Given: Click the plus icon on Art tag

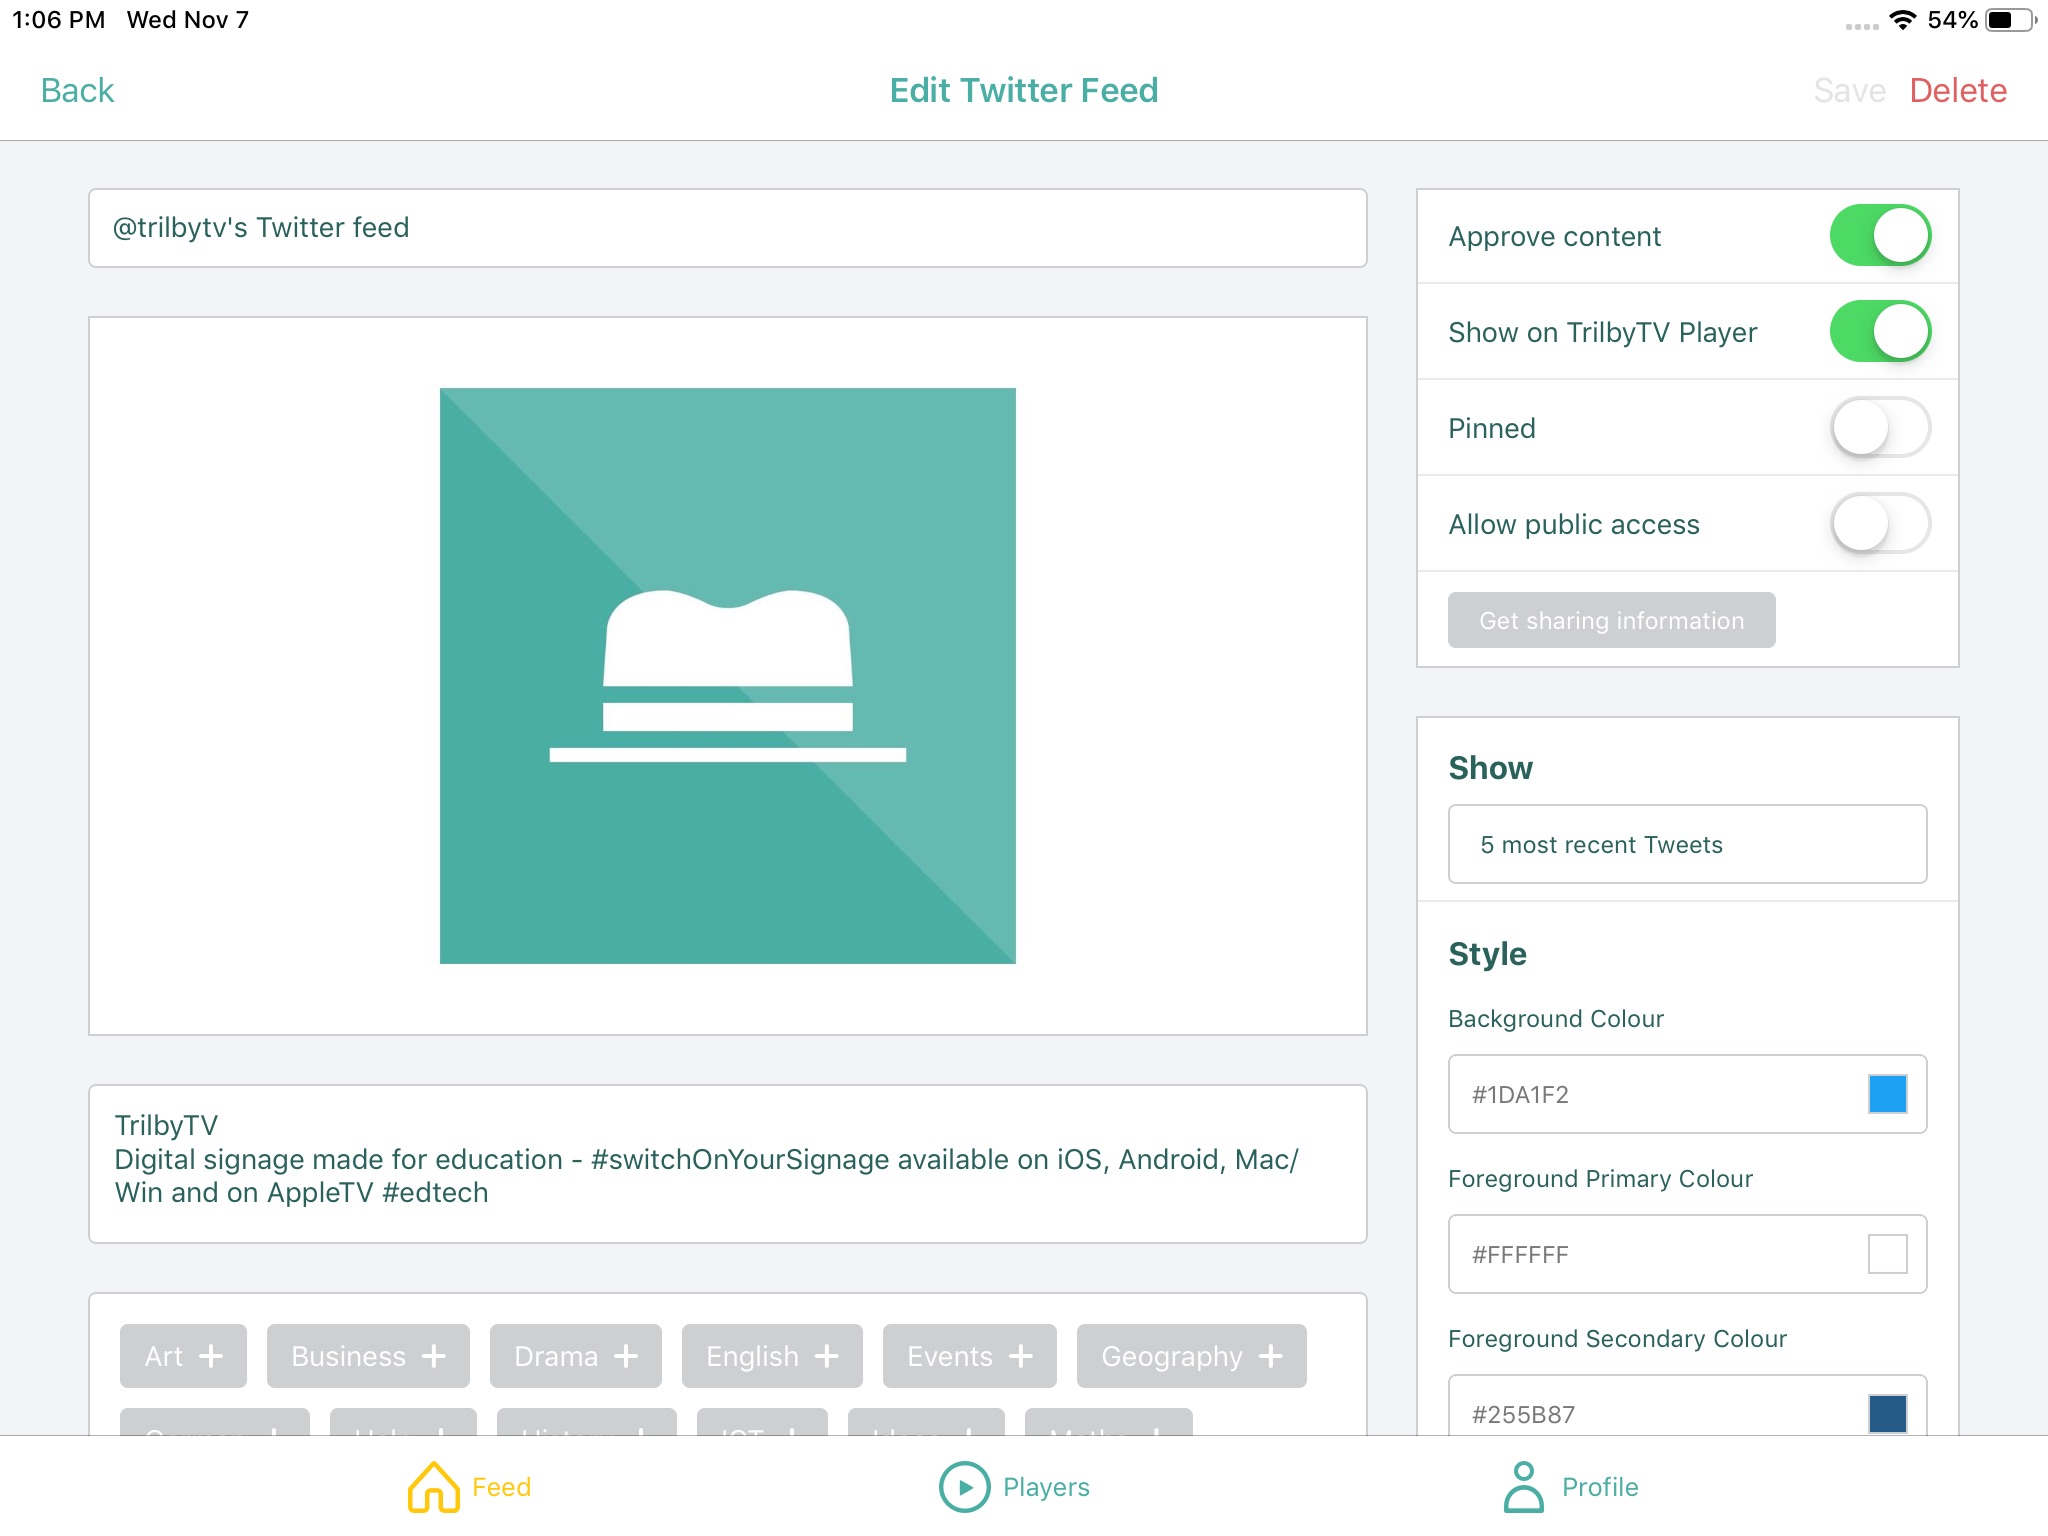Looking at the screenshot, I should point(211,1356).
